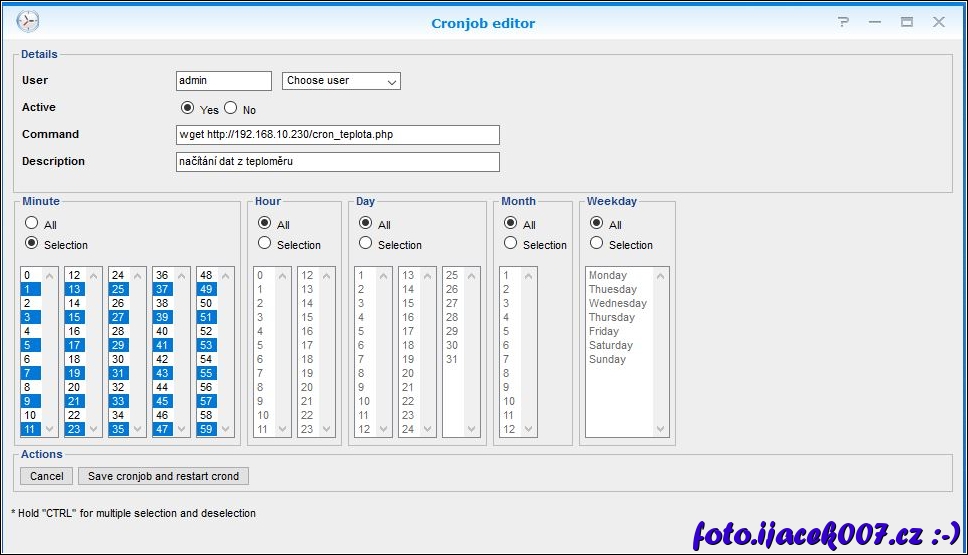This screenshot has width=968, height=555.
Task: Click the Cancel button
Action: (x=46, y=476)
